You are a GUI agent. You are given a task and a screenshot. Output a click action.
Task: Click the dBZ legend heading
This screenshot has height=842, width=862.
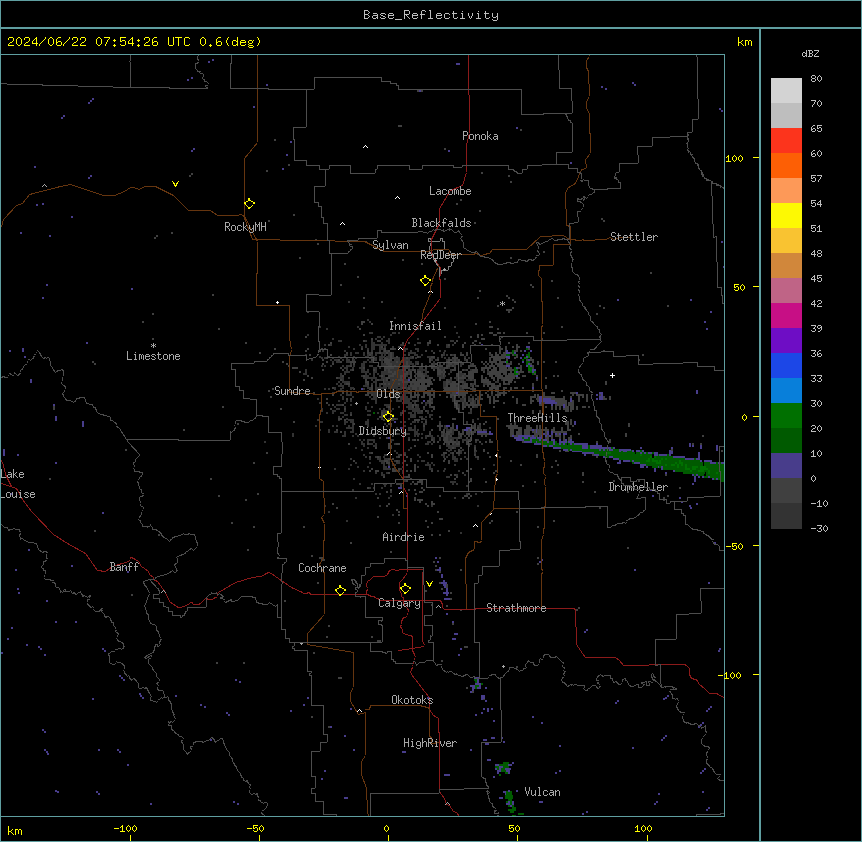pos(810,53)
